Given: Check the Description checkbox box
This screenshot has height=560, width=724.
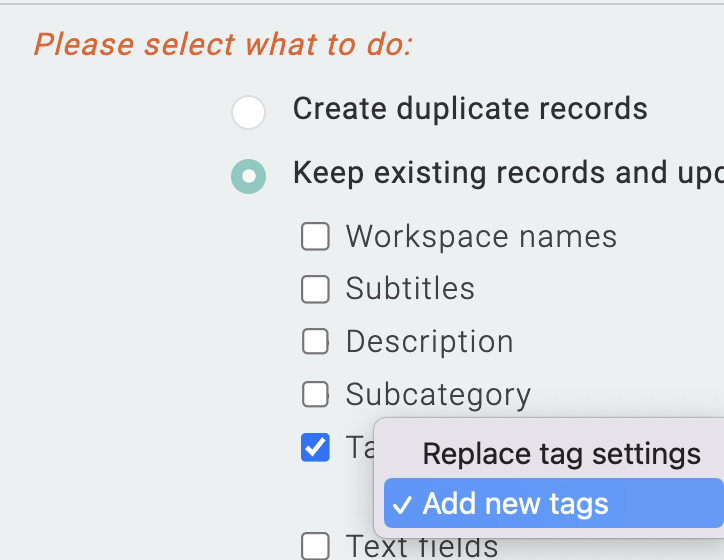Looking at the screenshot, I should coord(316,342).
